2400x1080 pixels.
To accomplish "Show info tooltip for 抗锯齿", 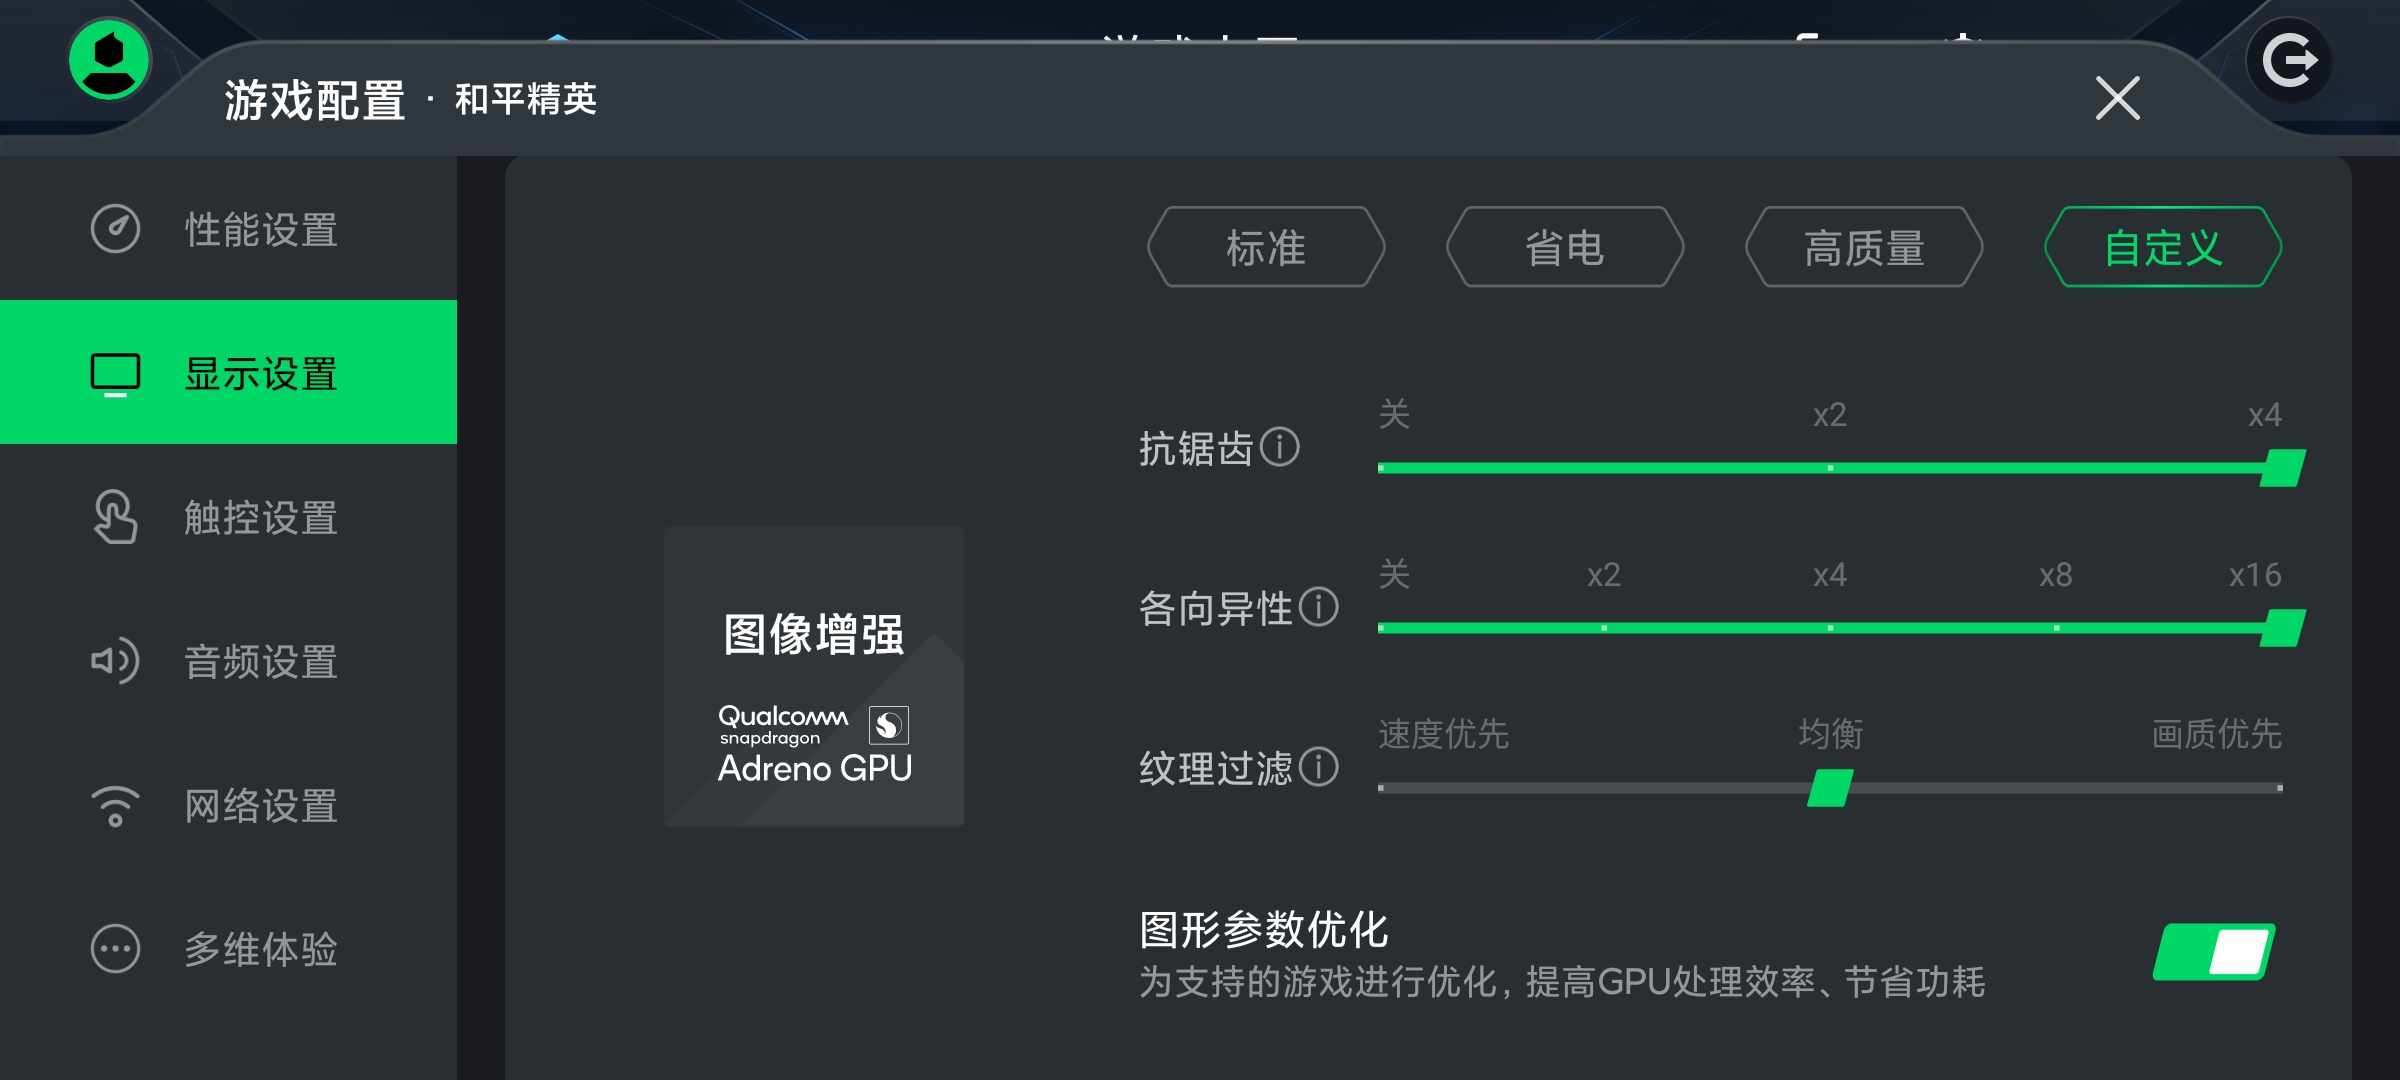I will 1280,447.
